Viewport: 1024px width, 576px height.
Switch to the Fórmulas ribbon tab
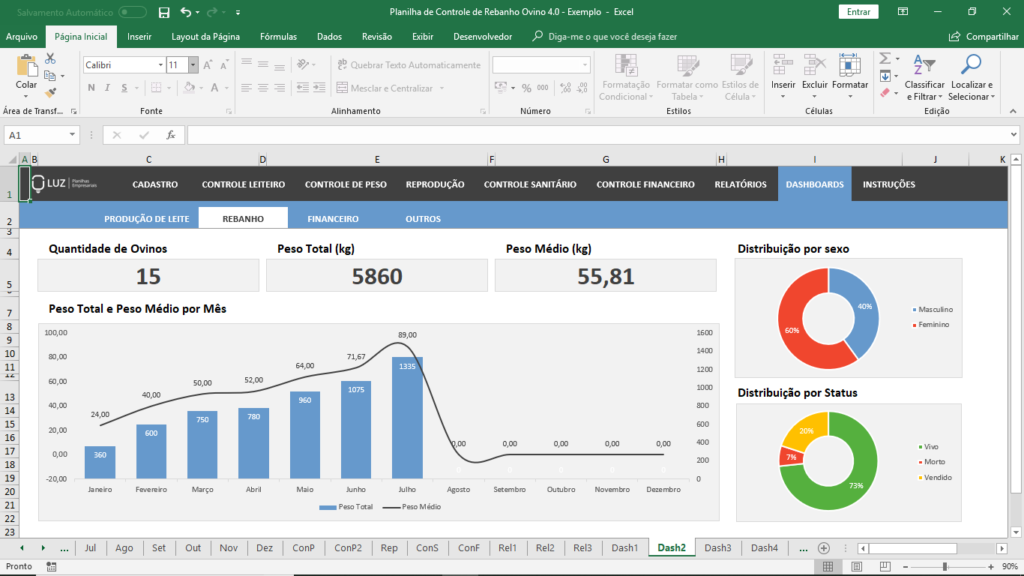(278, 36)
